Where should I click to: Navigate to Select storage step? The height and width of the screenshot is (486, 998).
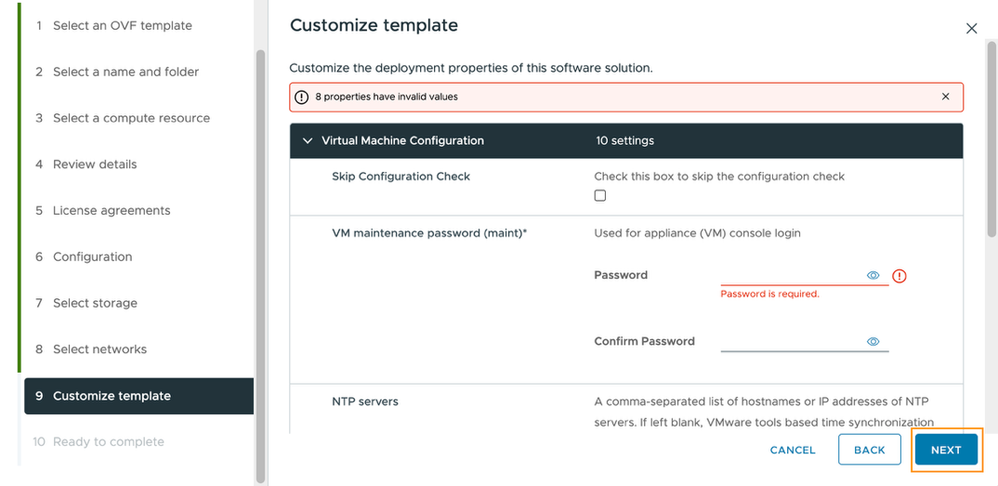(x=95, y=303)
